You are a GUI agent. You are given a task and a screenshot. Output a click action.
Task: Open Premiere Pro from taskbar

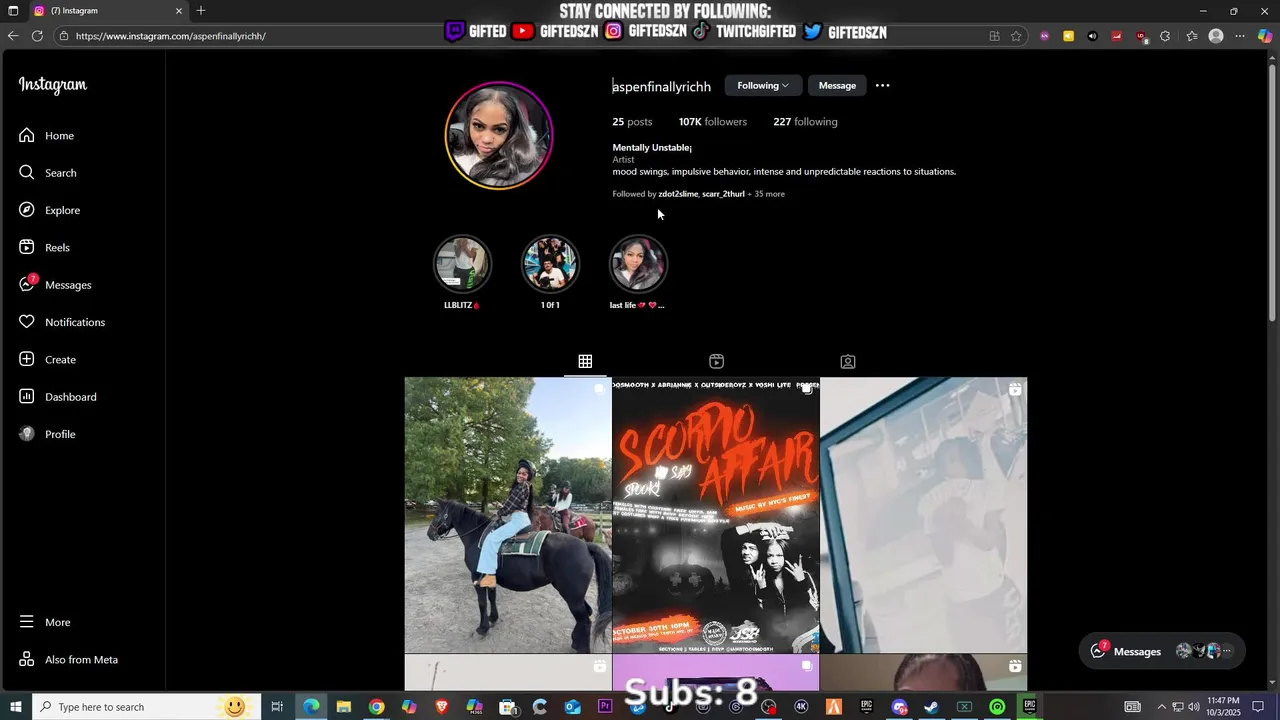click(605, 707)
